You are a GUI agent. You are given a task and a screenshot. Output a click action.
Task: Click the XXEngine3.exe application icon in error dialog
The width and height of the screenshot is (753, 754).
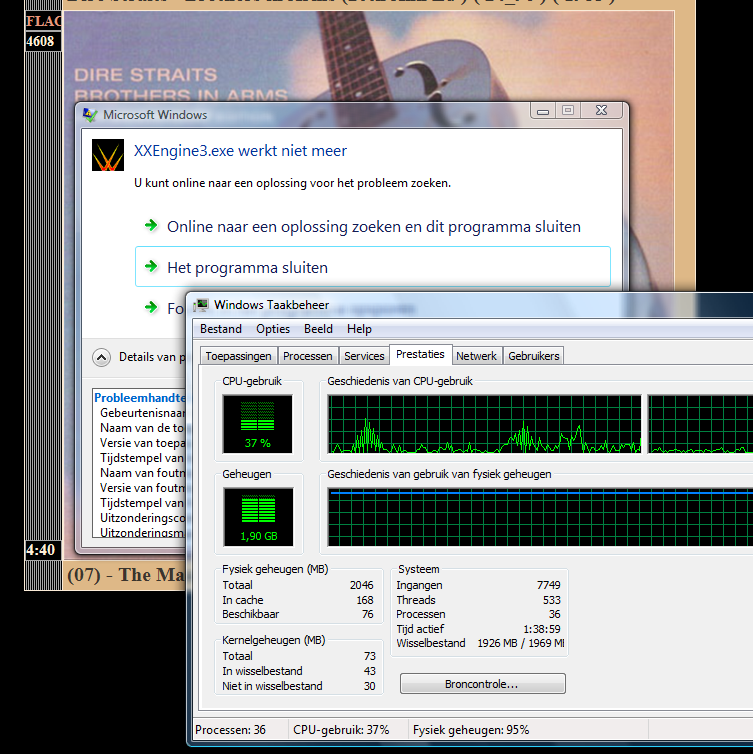tap(108, 155)
